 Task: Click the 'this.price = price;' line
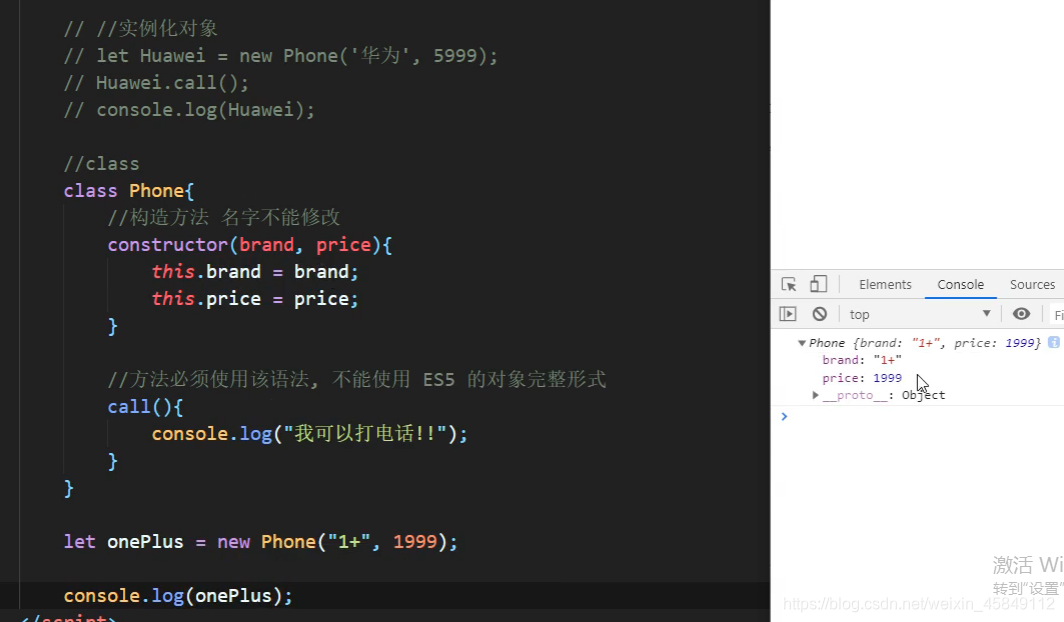click(x=254, y=299)
